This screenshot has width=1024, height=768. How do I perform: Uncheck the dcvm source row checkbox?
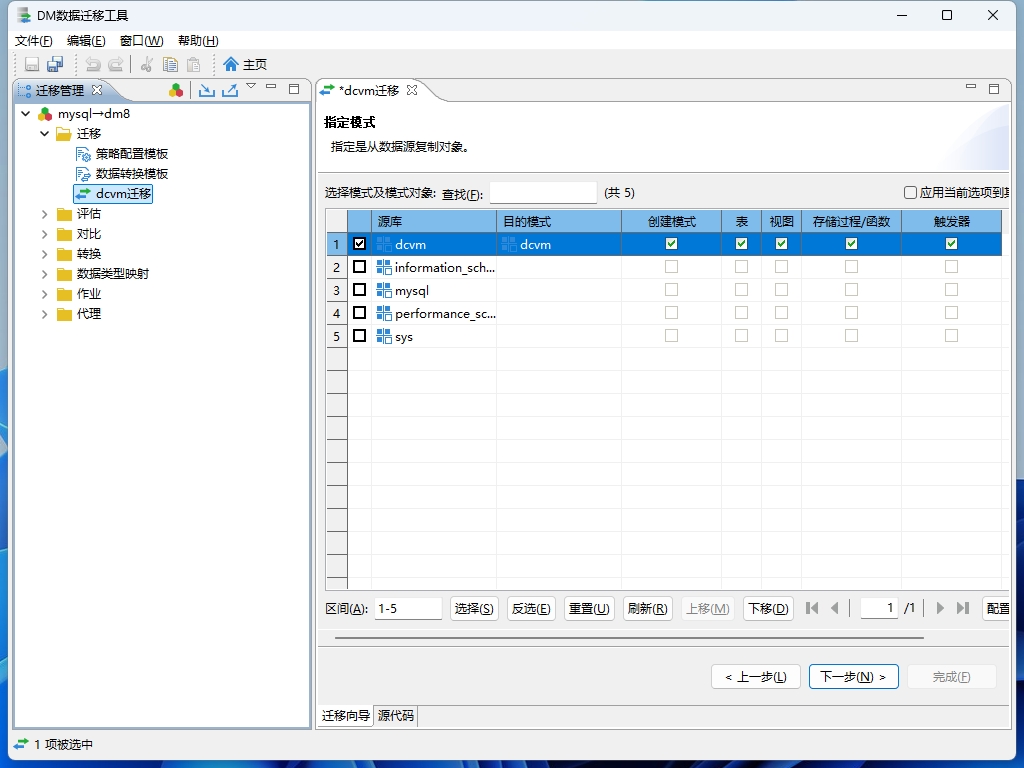(x=359, y=244)
